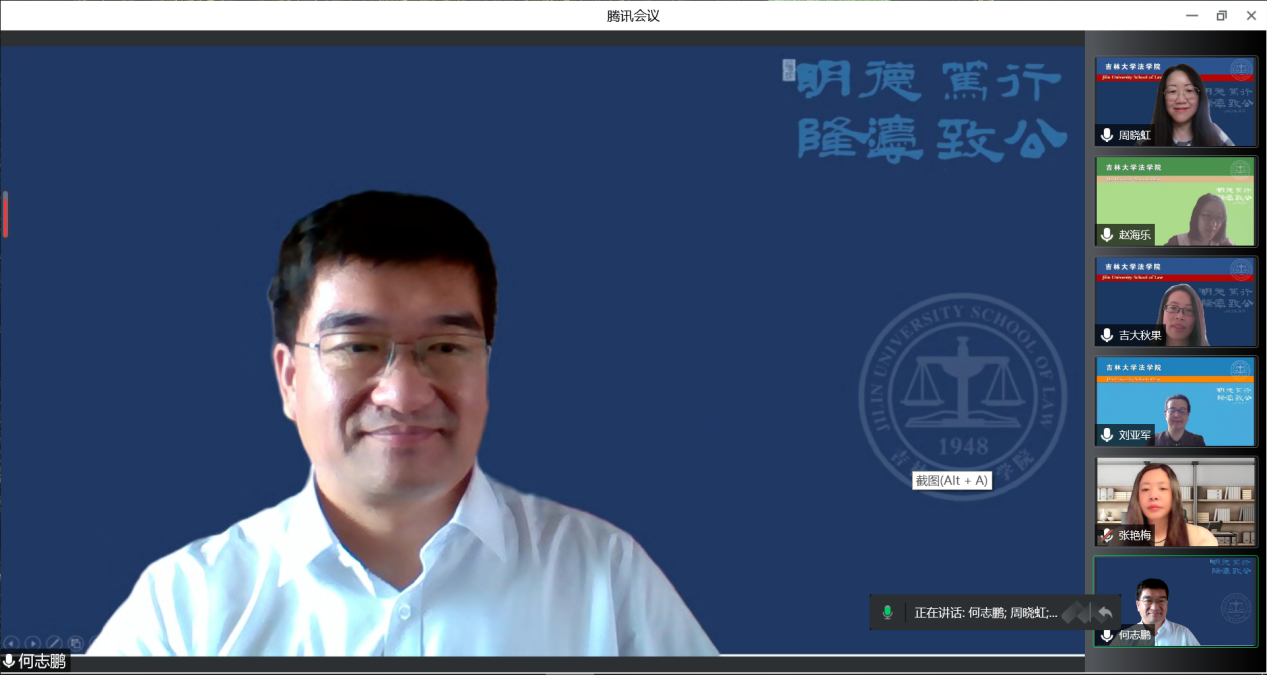The width and height of the screenshot is (1267, 675).
Task: Click the 正在讲话 speaker list text
Action: point(985,612)
